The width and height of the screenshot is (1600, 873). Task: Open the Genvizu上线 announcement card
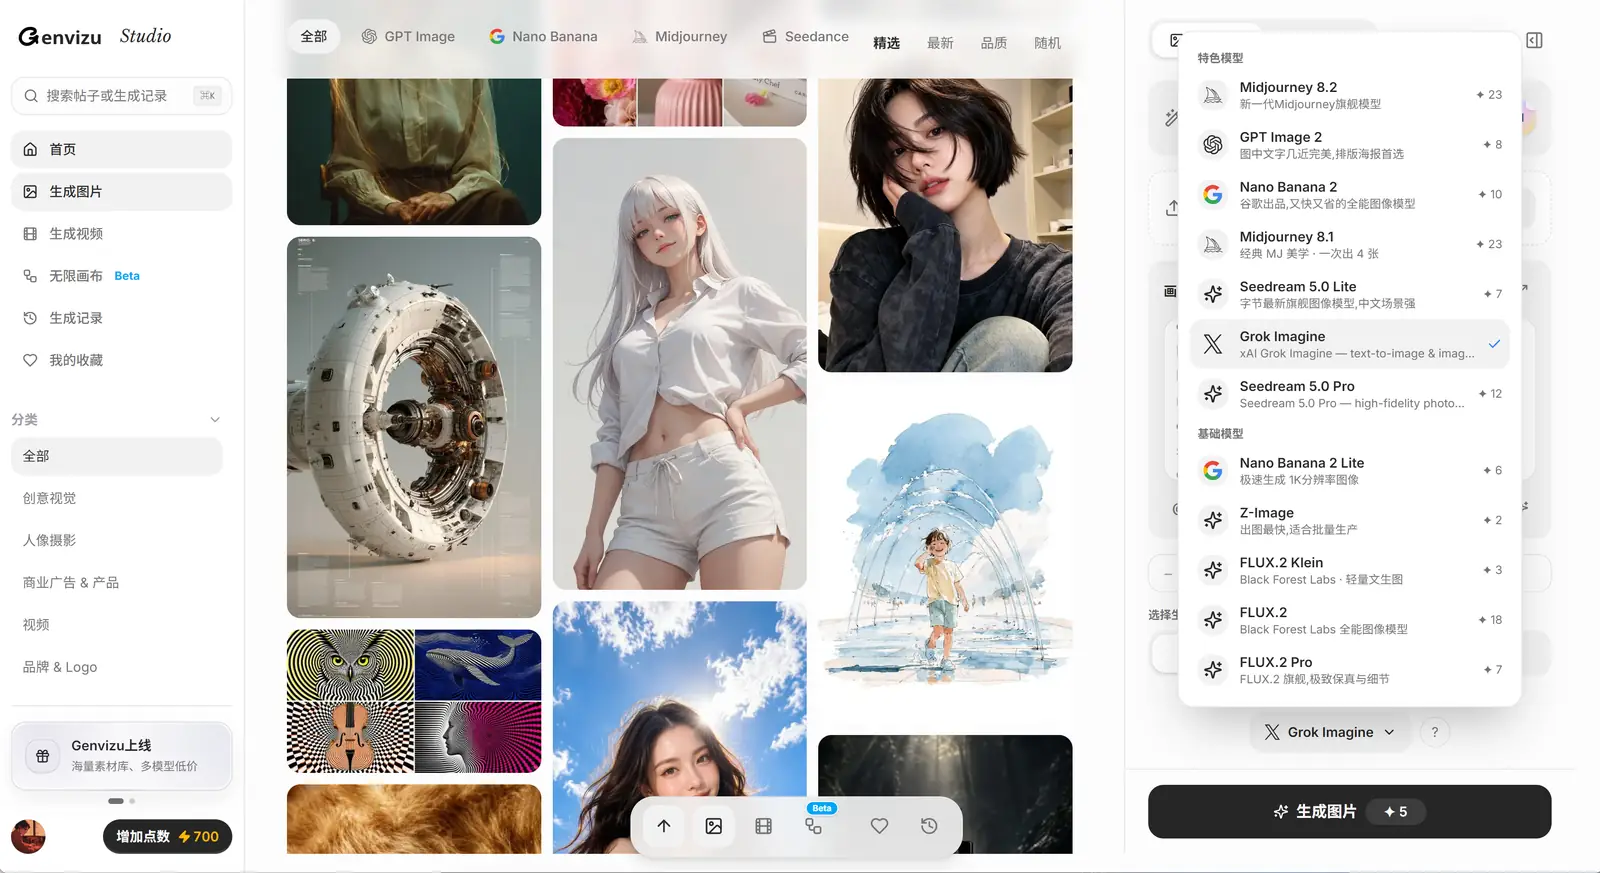pos(121,756)
